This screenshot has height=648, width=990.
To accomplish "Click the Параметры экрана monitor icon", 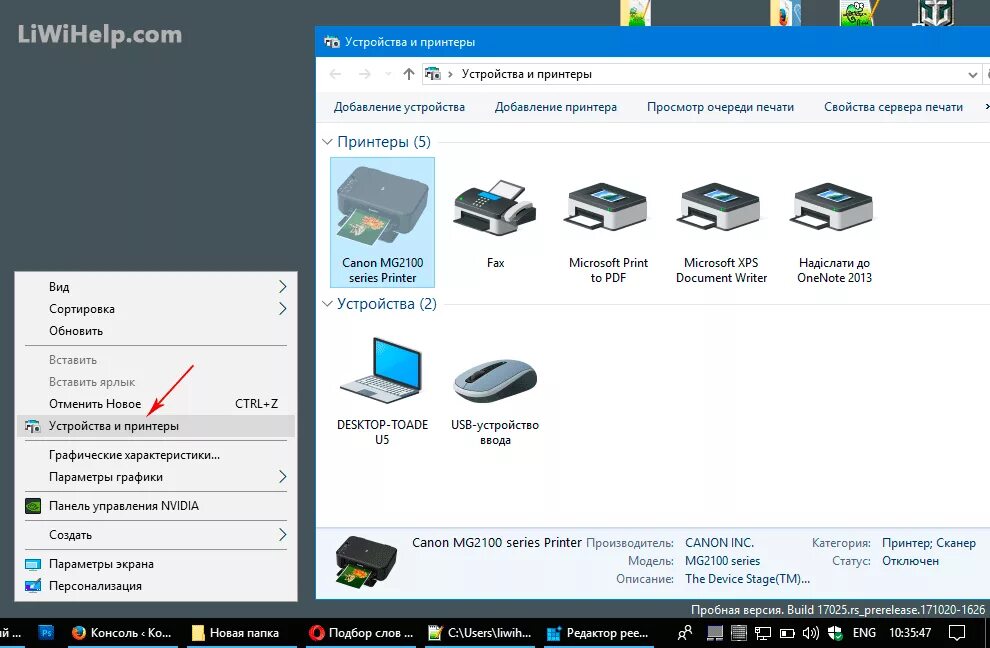I will coord(33,564).
